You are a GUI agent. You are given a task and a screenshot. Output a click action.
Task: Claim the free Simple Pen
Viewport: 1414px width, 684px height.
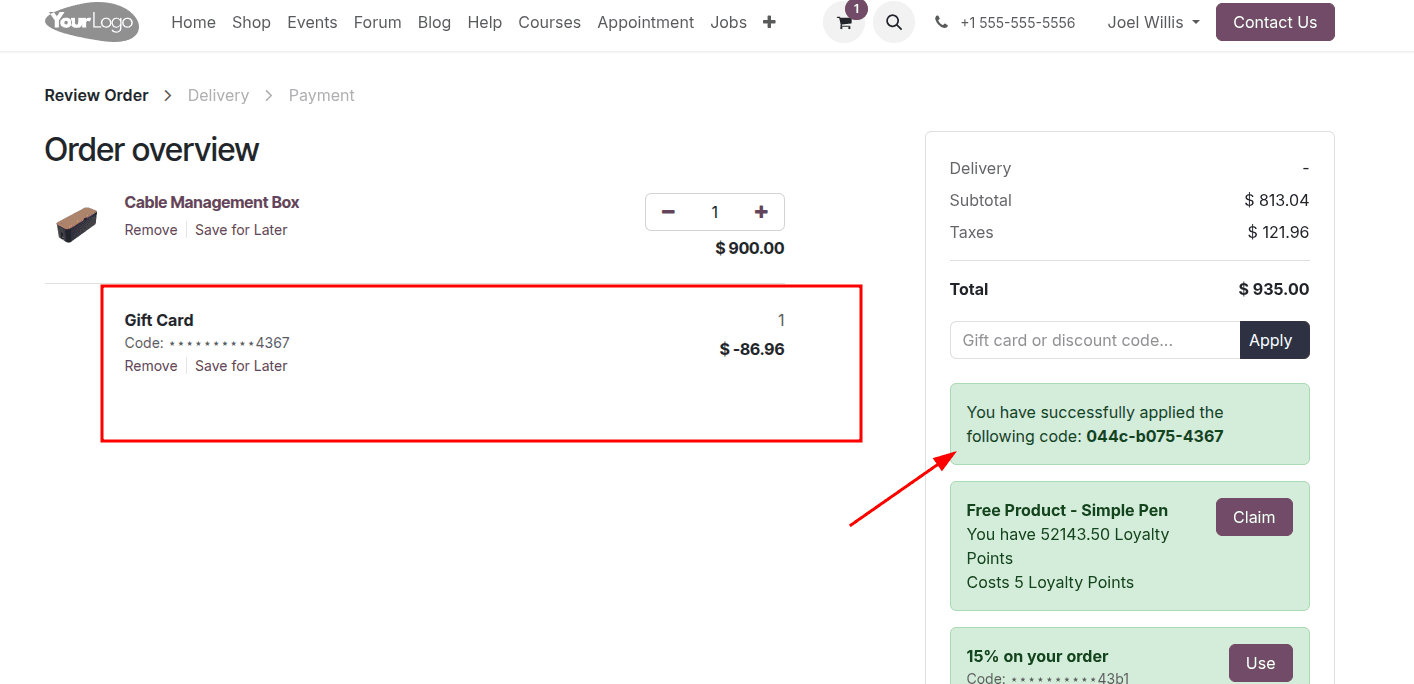[x=1254, y=517]
